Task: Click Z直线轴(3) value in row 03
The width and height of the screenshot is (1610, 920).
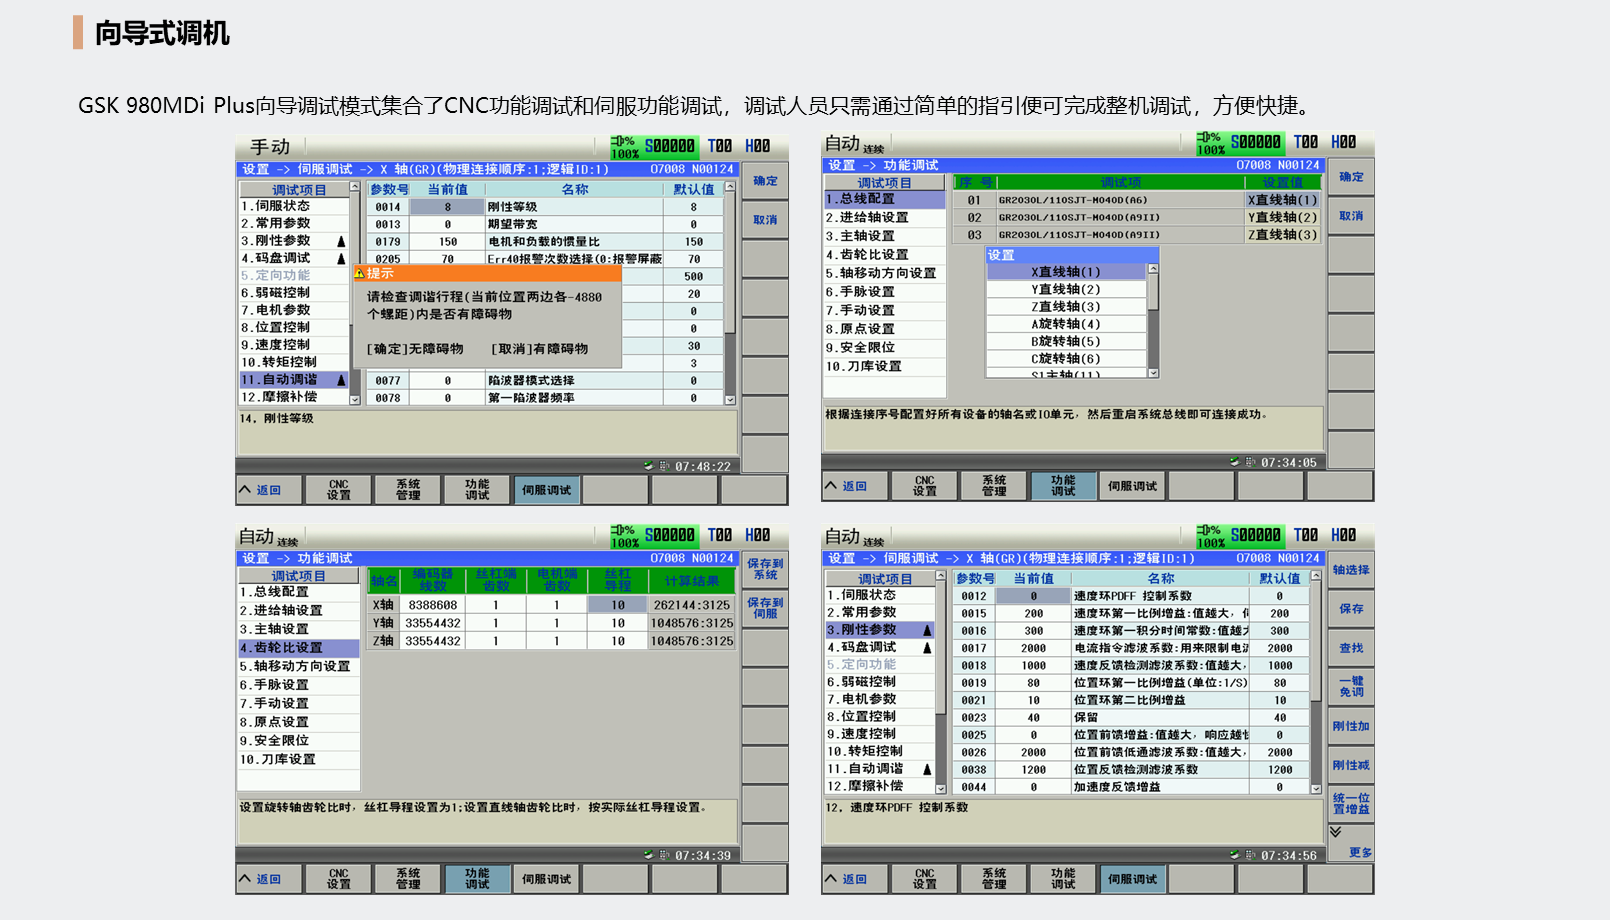Action: [1282, 235]
